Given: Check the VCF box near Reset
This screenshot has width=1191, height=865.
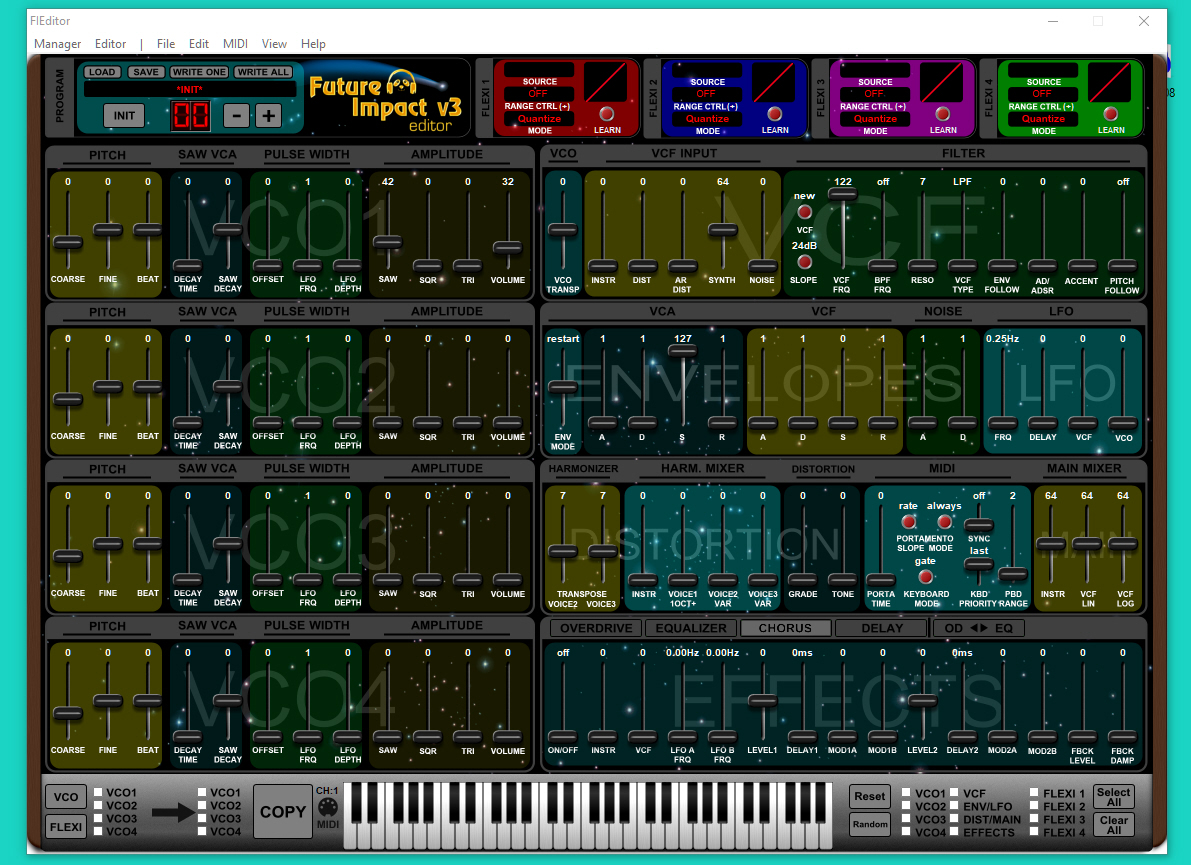Looking at the screenshot, I should (x=954, y=792).
